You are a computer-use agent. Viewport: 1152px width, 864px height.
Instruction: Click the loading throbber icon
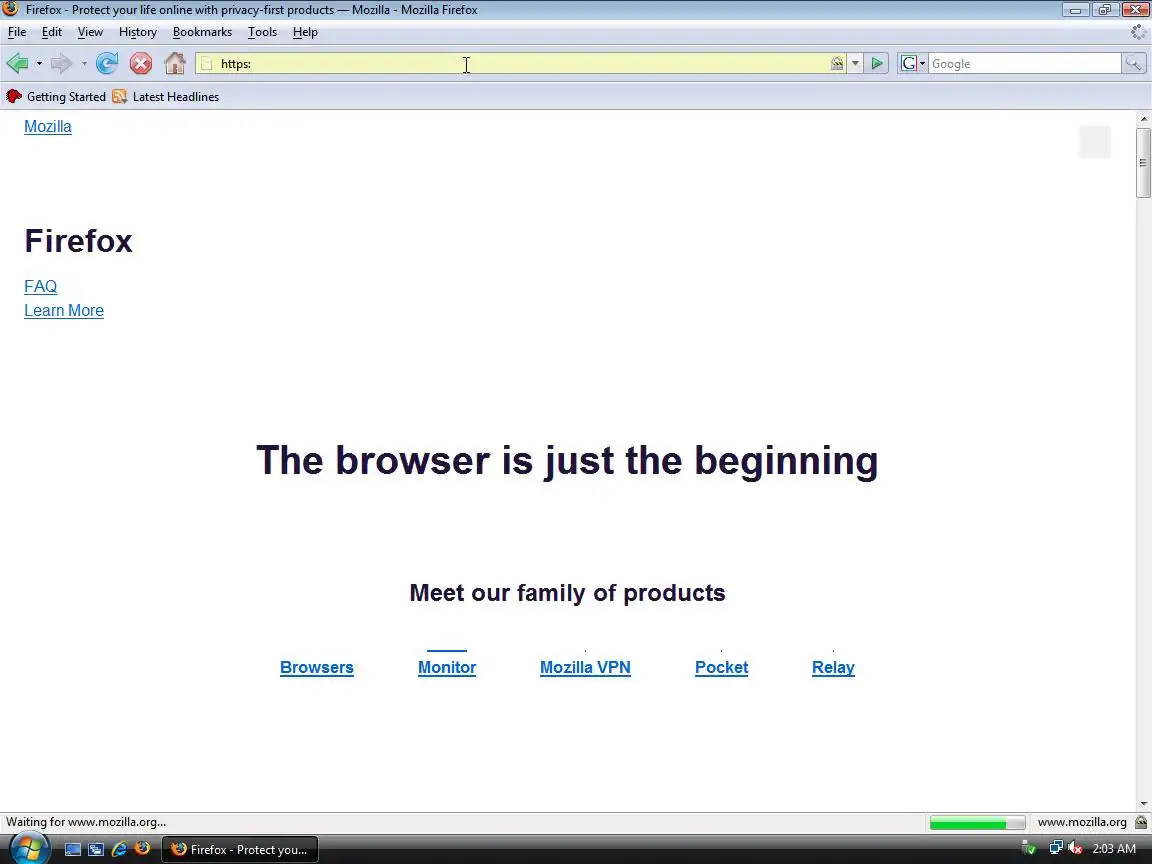click(x=1138, y=32)
